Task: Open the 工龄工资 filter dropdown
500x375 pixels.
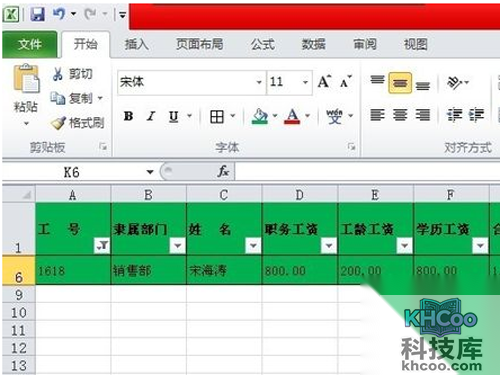Action: pyautogui.click(x=405, y=246)
